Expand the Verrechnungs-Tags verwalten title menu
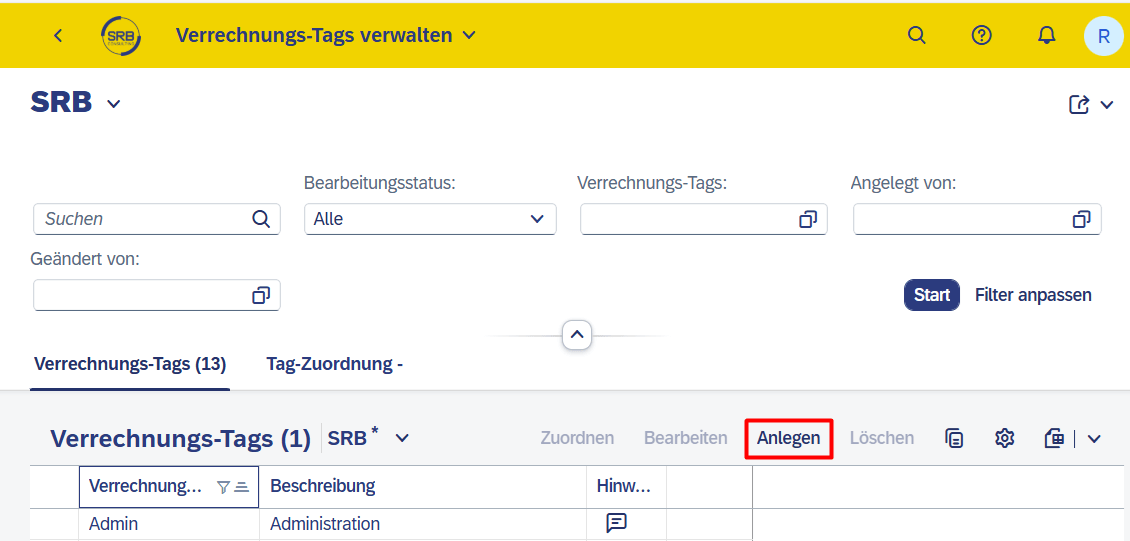1130x541 pixels. [x=469, y=35]
